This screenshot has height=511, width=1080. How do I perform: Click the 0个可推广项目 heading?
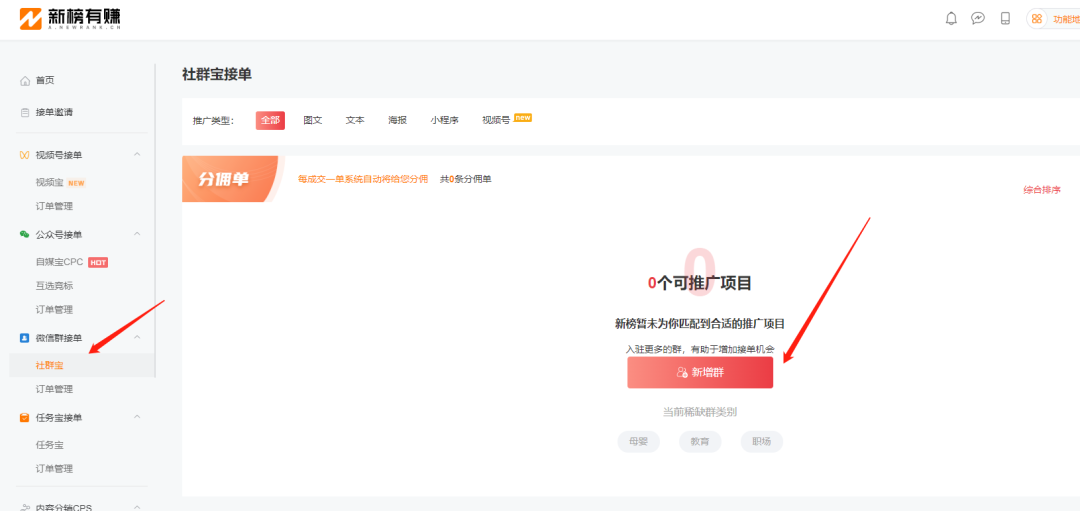click(x=699, y=282)
